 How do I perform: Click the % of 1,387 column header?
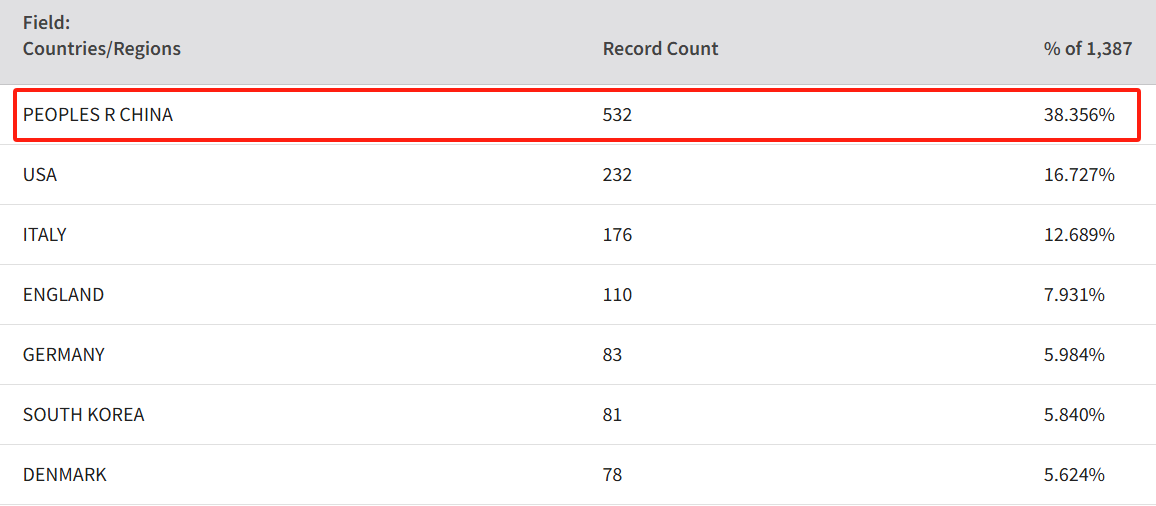[x=1088, y=49]
